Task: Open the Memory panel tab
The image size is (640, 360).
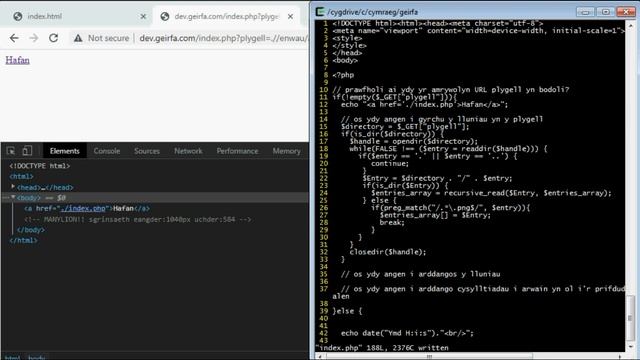Action: 287,151
